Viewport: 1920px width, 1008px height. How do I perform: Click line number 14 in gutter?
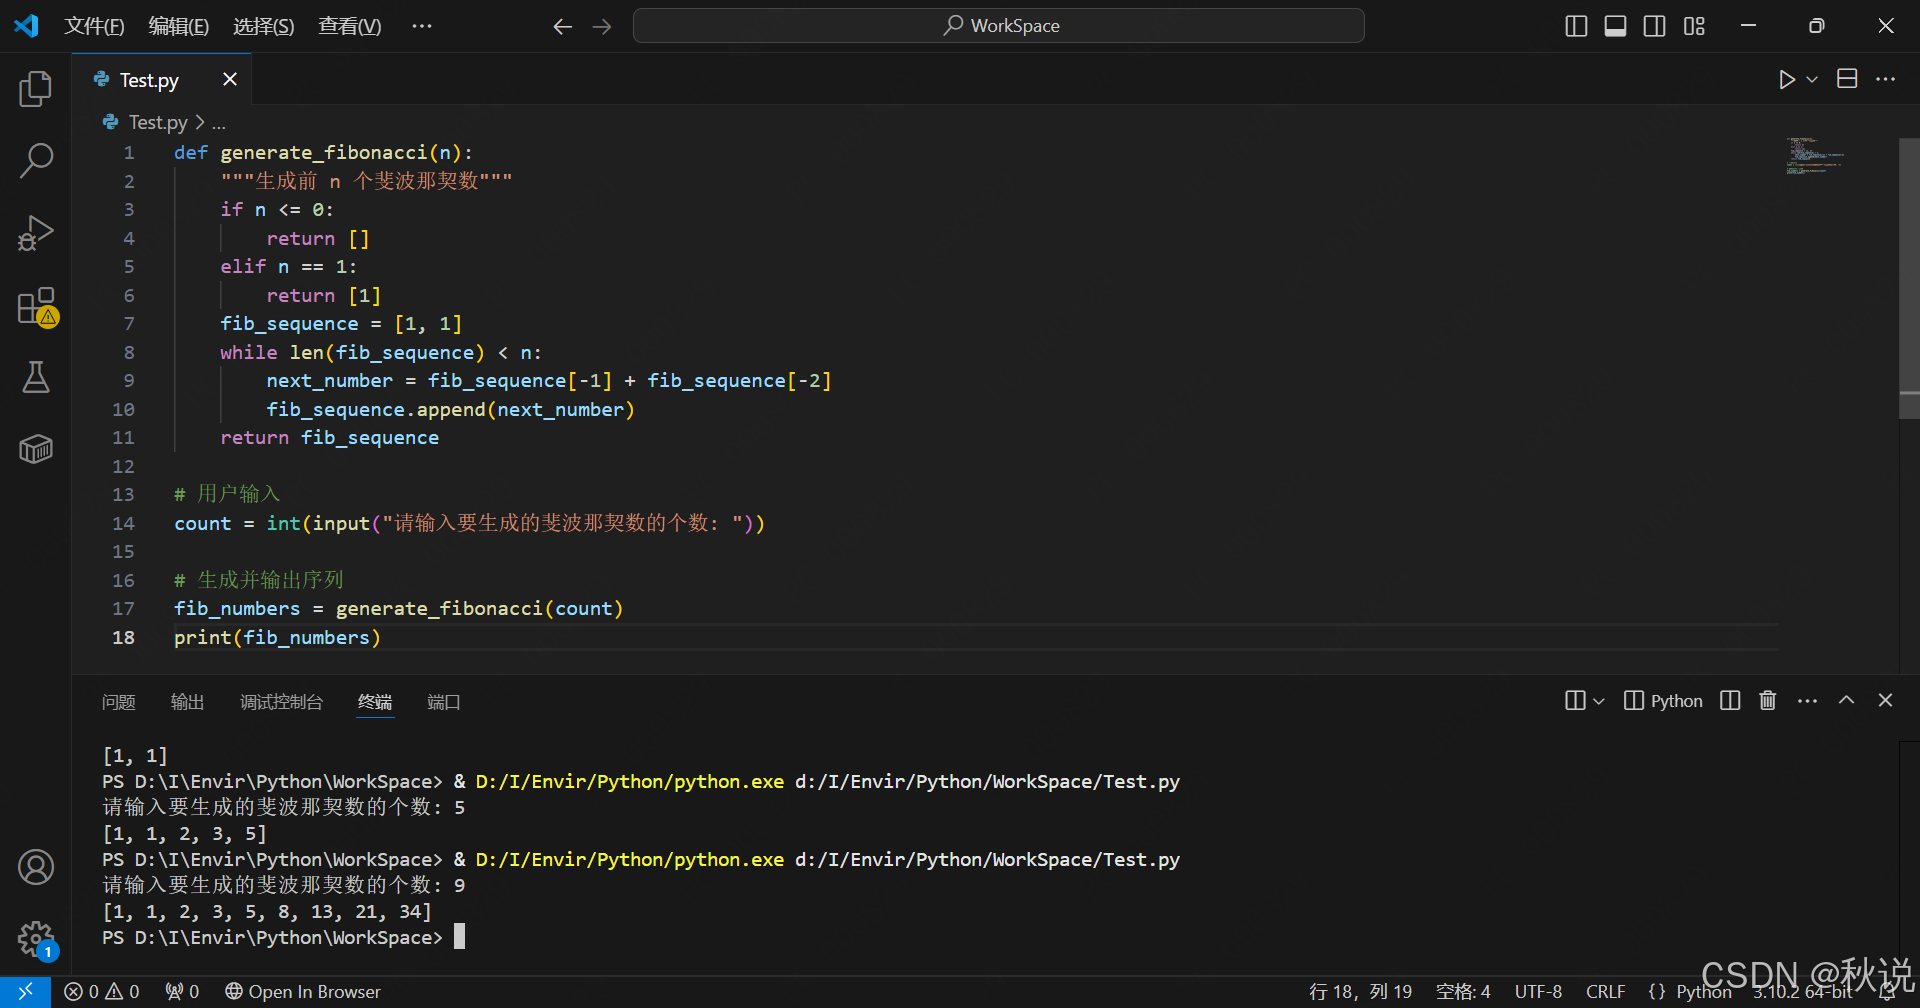(123, 523)
